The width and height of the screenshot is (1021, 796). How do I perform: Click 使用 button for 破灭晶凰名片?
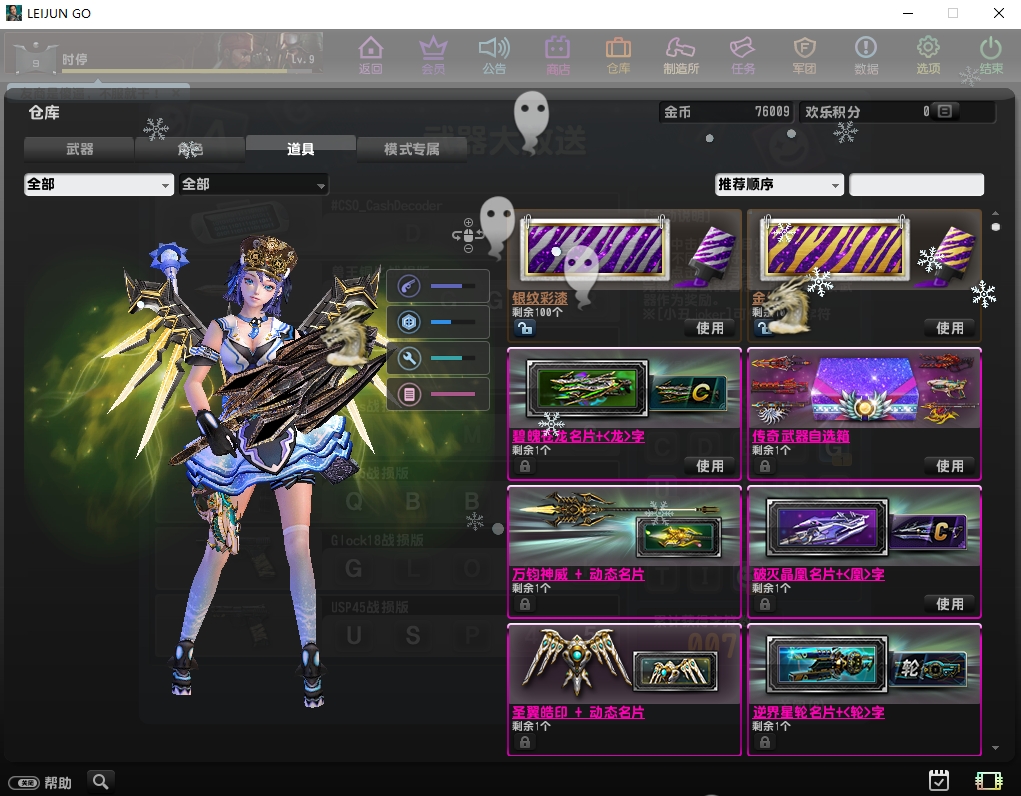pyautogui.click(x=949, y=604)
